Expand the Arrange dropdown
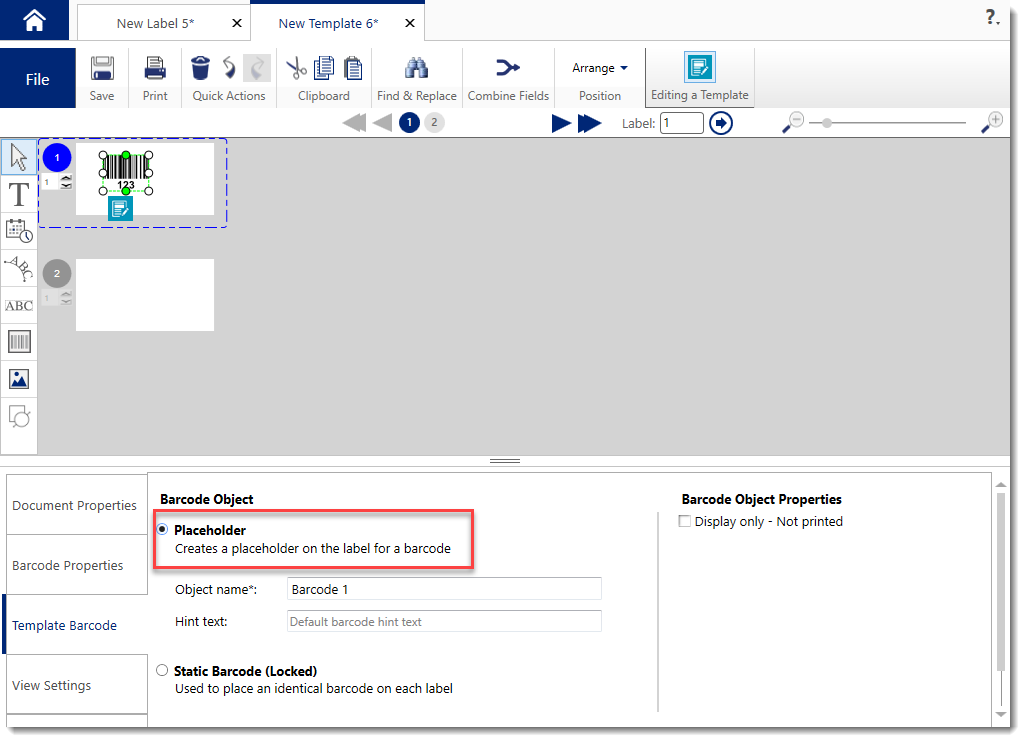 600,68
